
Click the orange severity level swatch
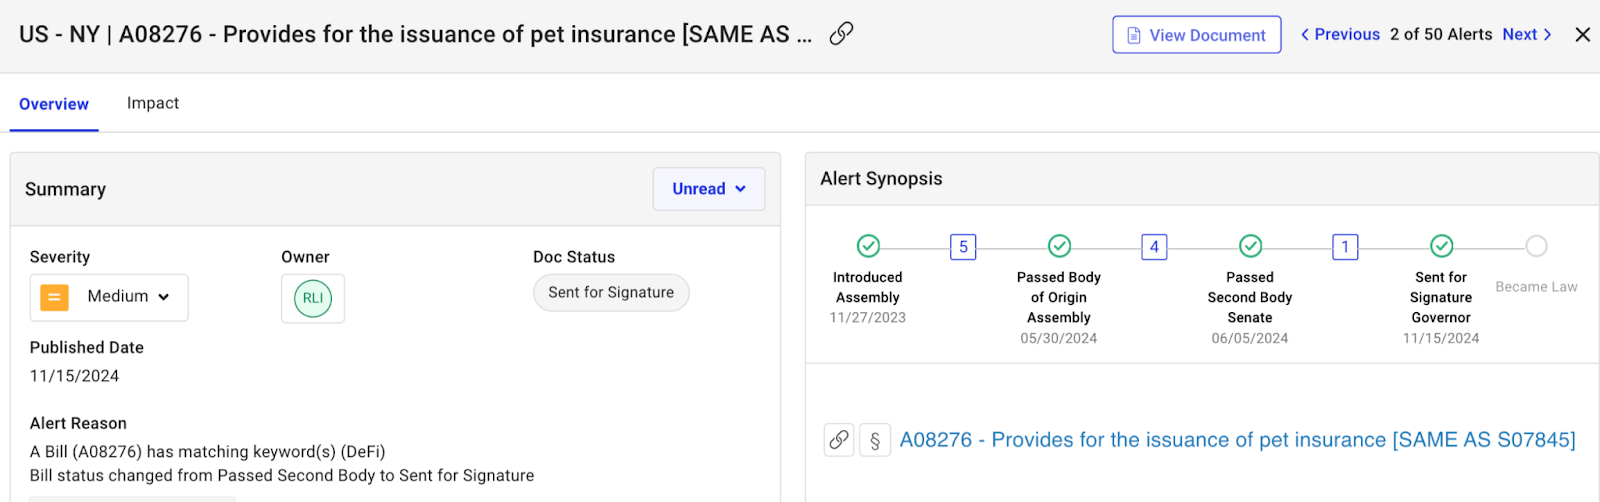pos(54,297)
